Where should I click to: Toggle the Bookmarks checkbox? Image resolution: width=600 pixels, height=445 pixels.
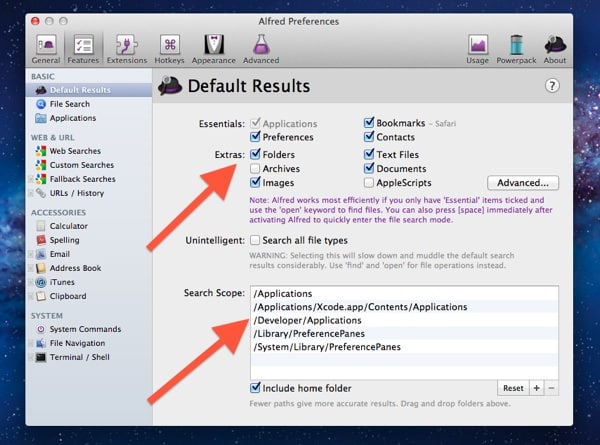369,123
